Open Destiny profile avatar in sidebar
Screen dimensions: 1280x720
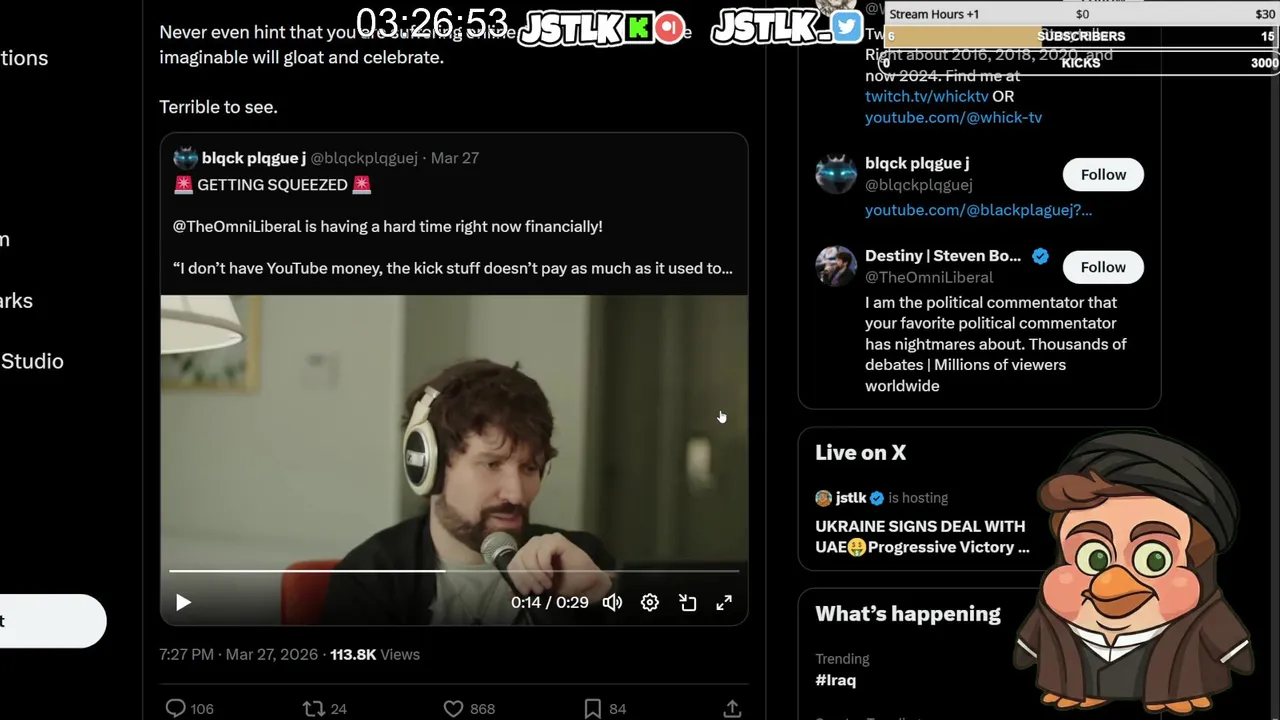(x=836, y=266)
